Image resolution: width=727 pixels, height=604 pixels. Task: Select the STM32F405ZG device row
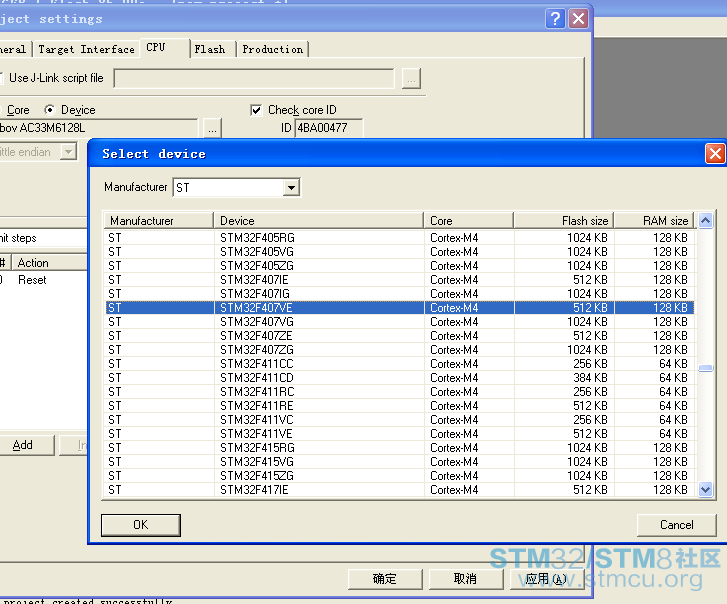click(x=400, y=266)
